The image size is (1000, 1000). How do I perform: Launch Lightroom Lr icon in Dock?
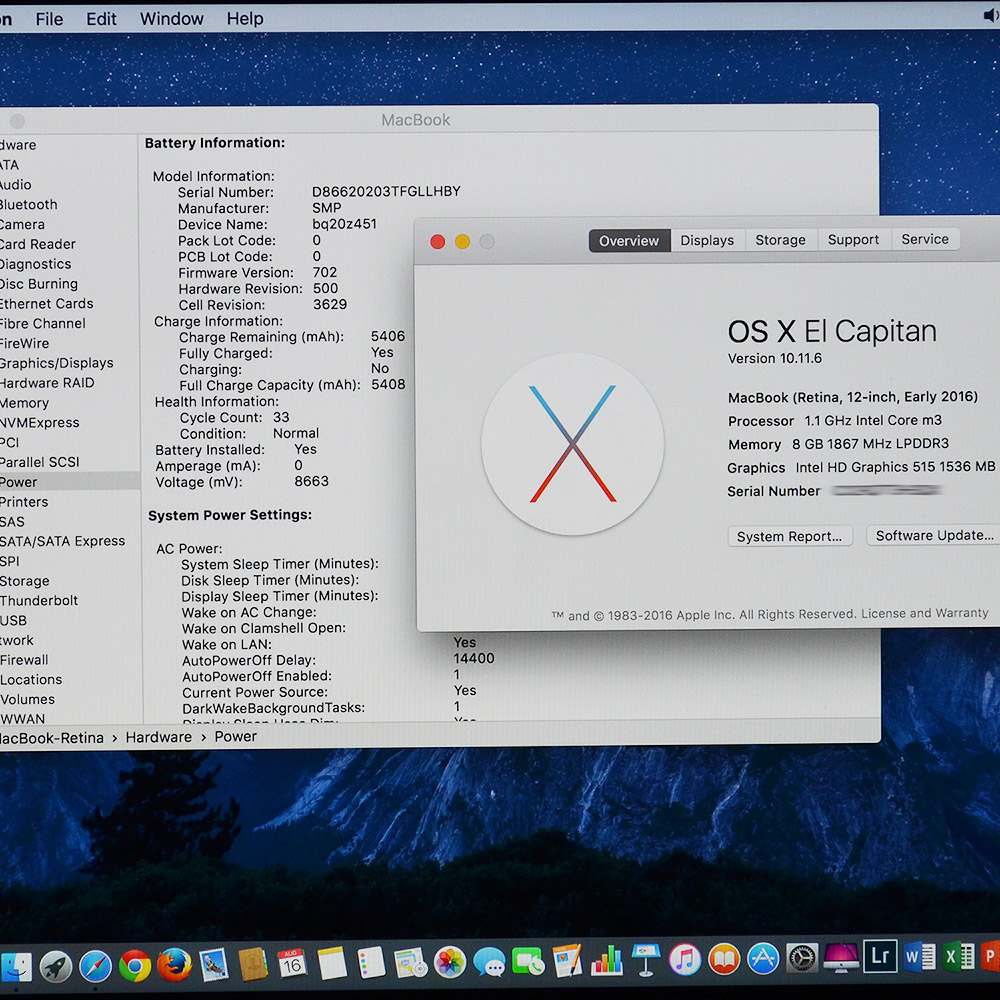[x=880, y=955]
